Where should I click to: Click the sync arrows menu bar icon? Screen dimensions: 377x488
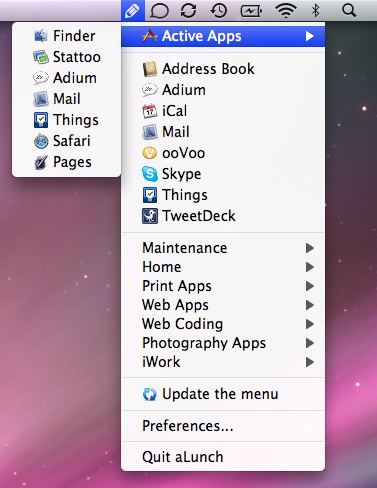coord(189,11)
